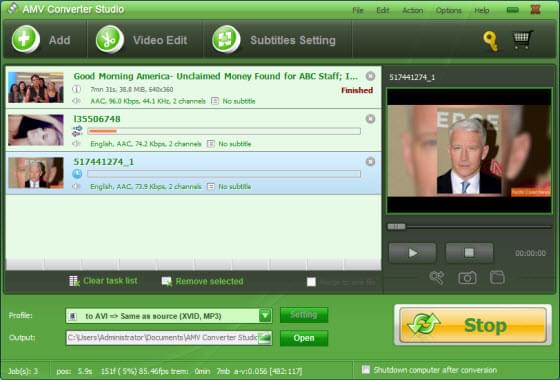
Task: Open Subtitles Setting icon
Action: [226, 39]
